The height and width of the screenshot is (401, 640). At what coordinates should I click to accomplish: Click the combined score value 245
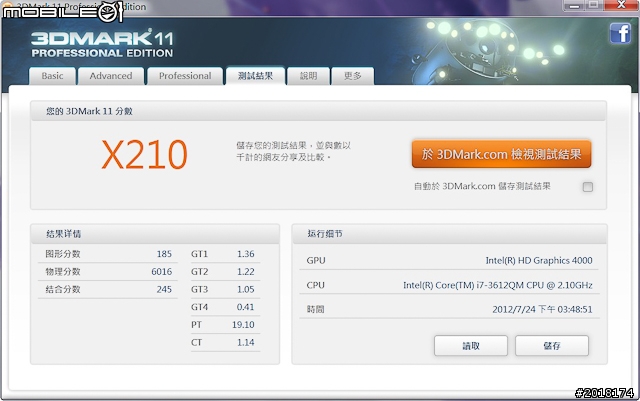[x=164, y=289]
